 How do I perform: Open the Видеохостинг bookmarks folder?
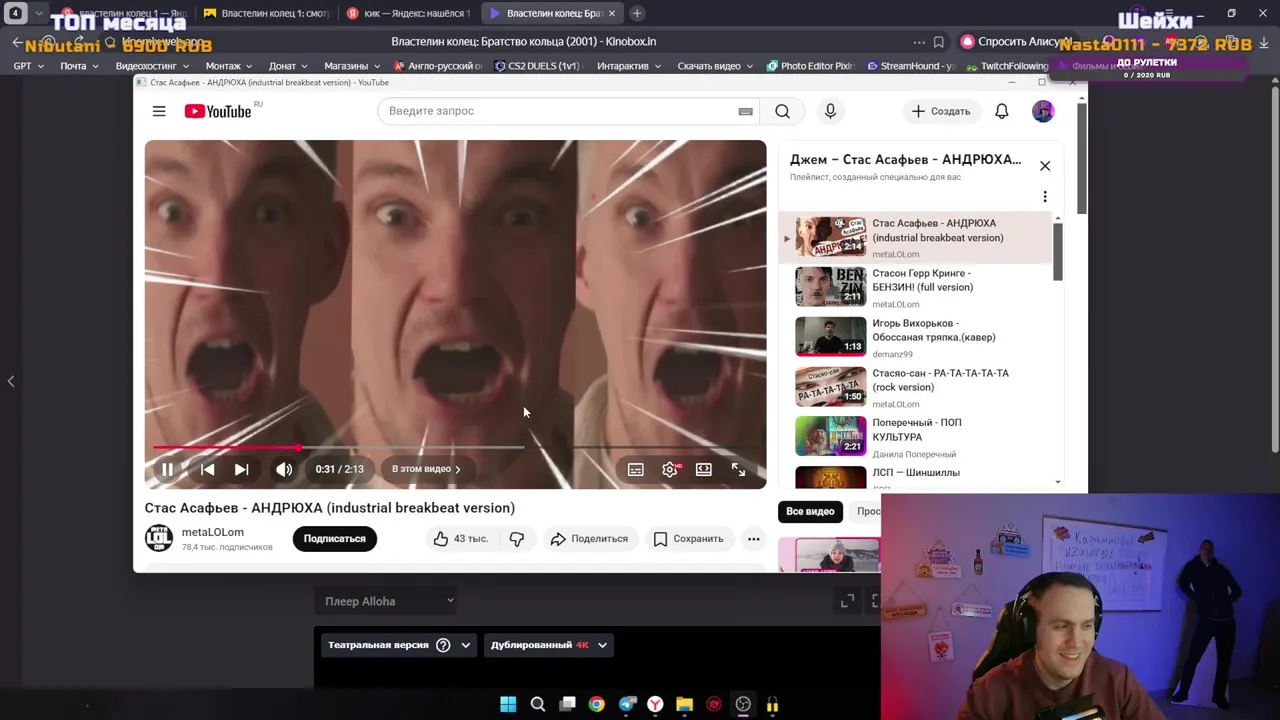click(152, 66)
